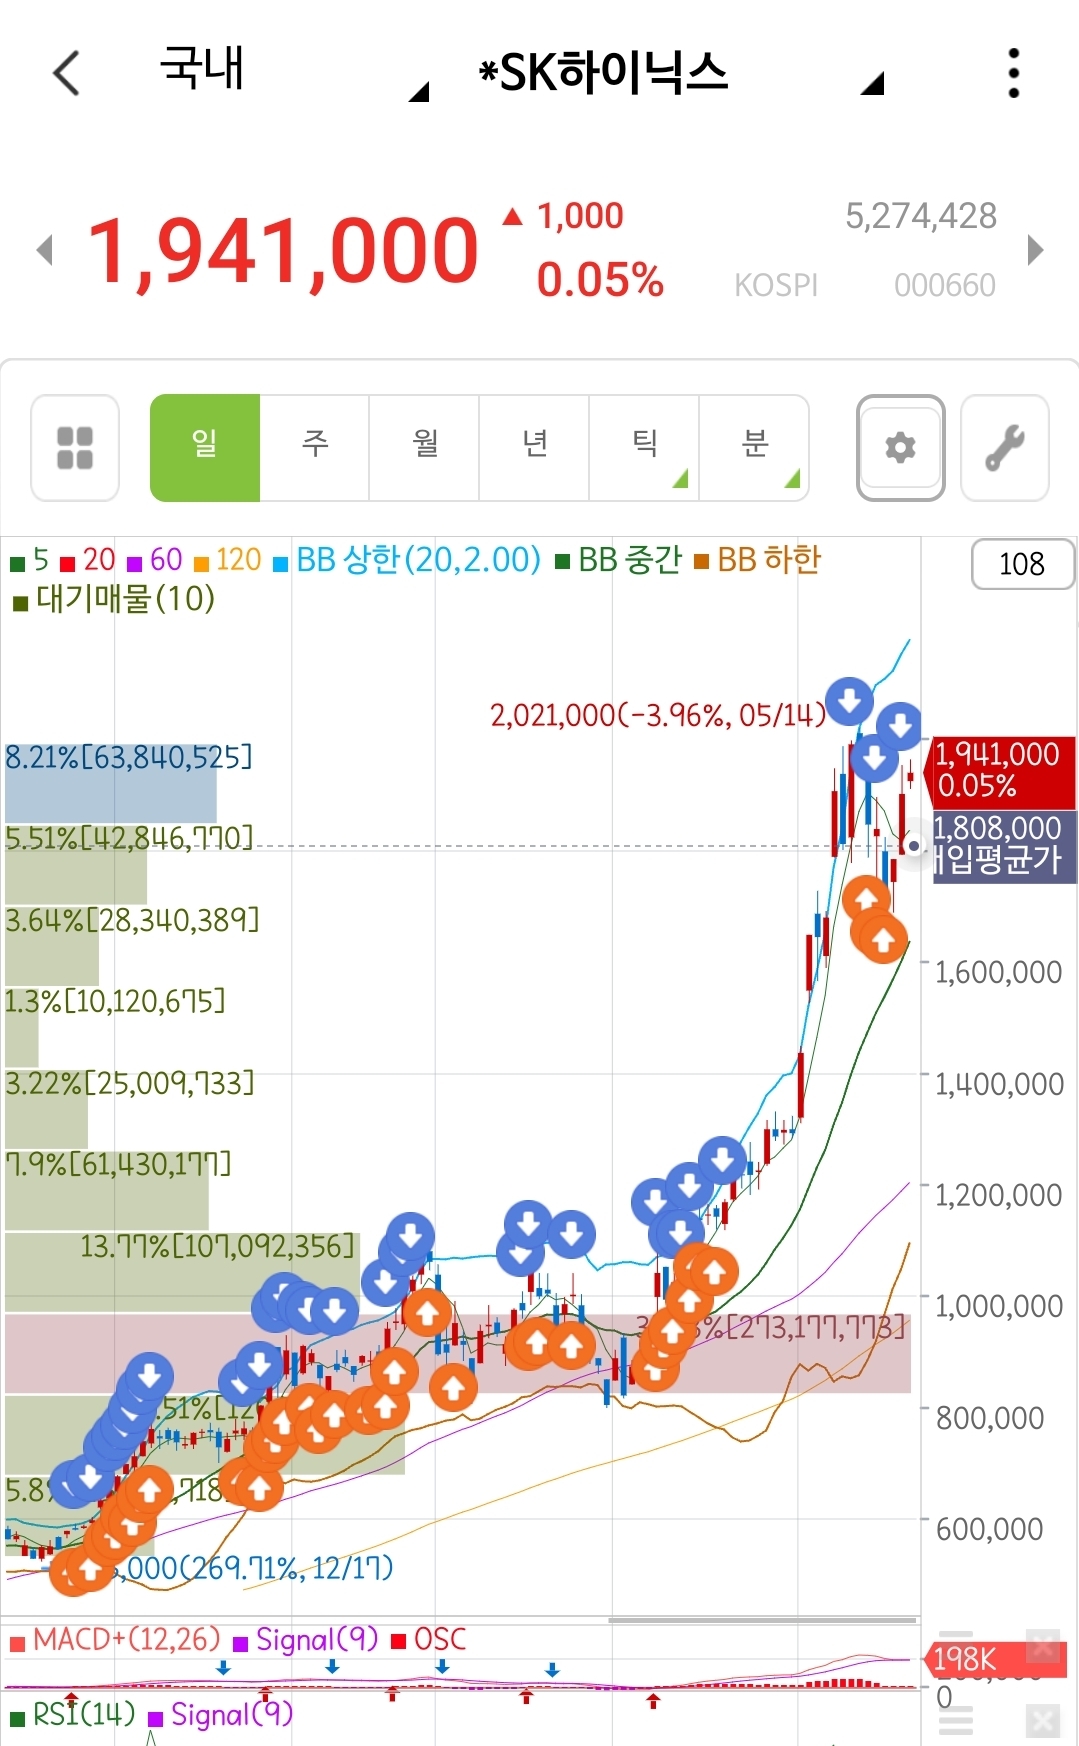Tap orange buy marker nearest 1,600,000 axis label
Screen dimensions: 1079x1746
pos(882,939)
